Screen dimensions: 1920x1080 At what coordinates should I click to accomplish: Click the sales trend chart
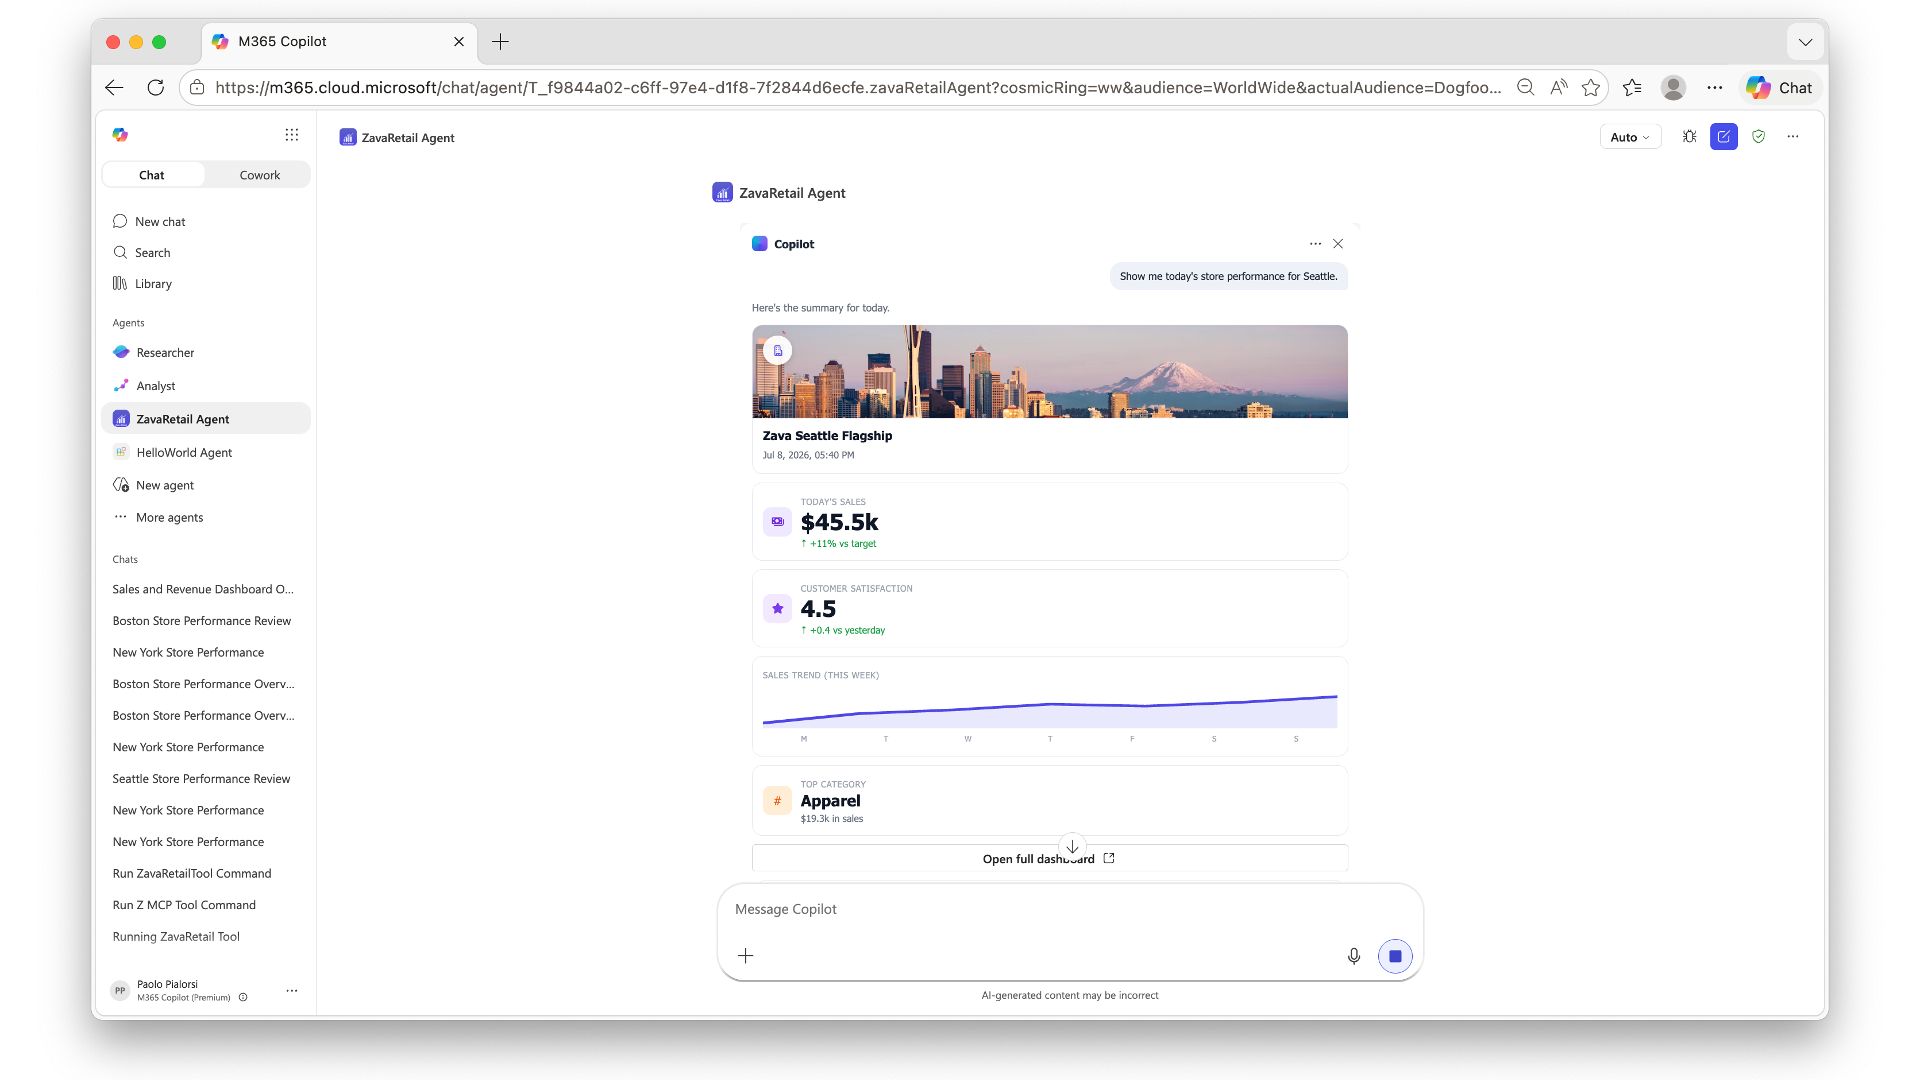click(x=1050, y=711)
